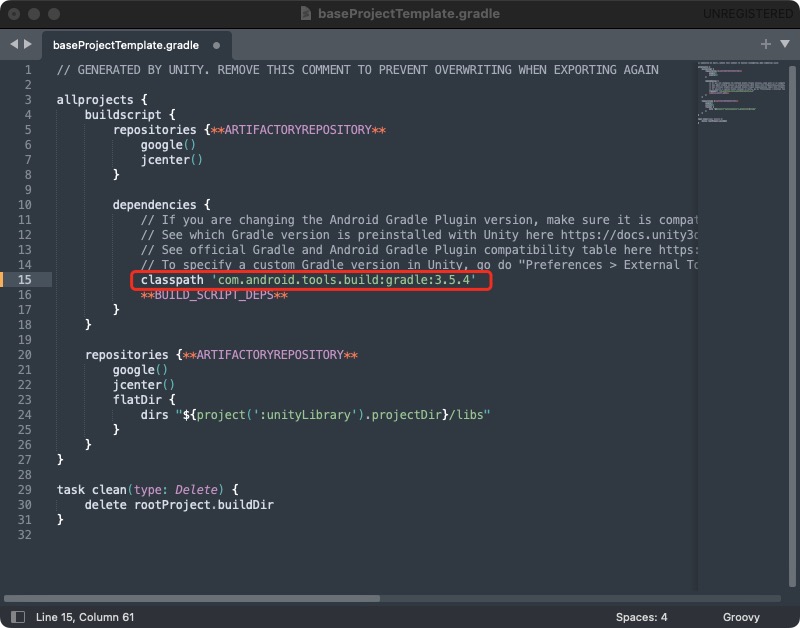
Task: Open tab list dropdown triangle
Action: [785, 44]
